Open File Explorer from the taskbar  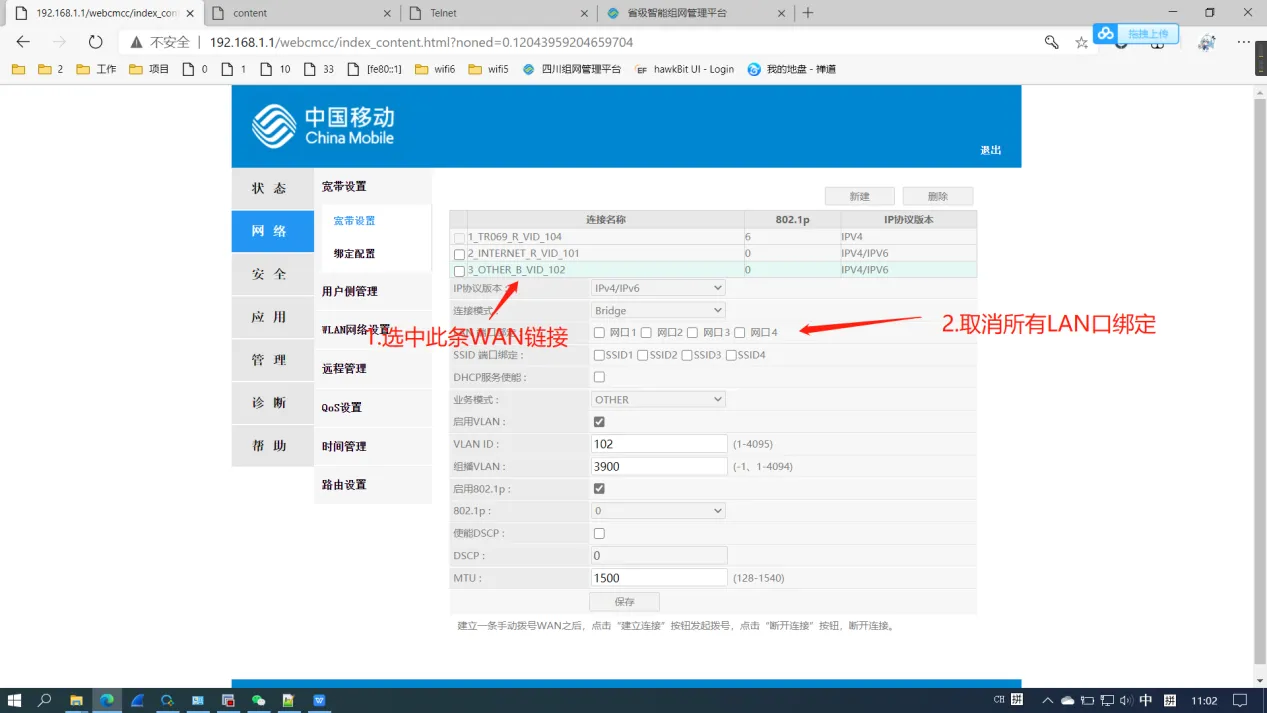pyautogui.click(x=76, y=700)
